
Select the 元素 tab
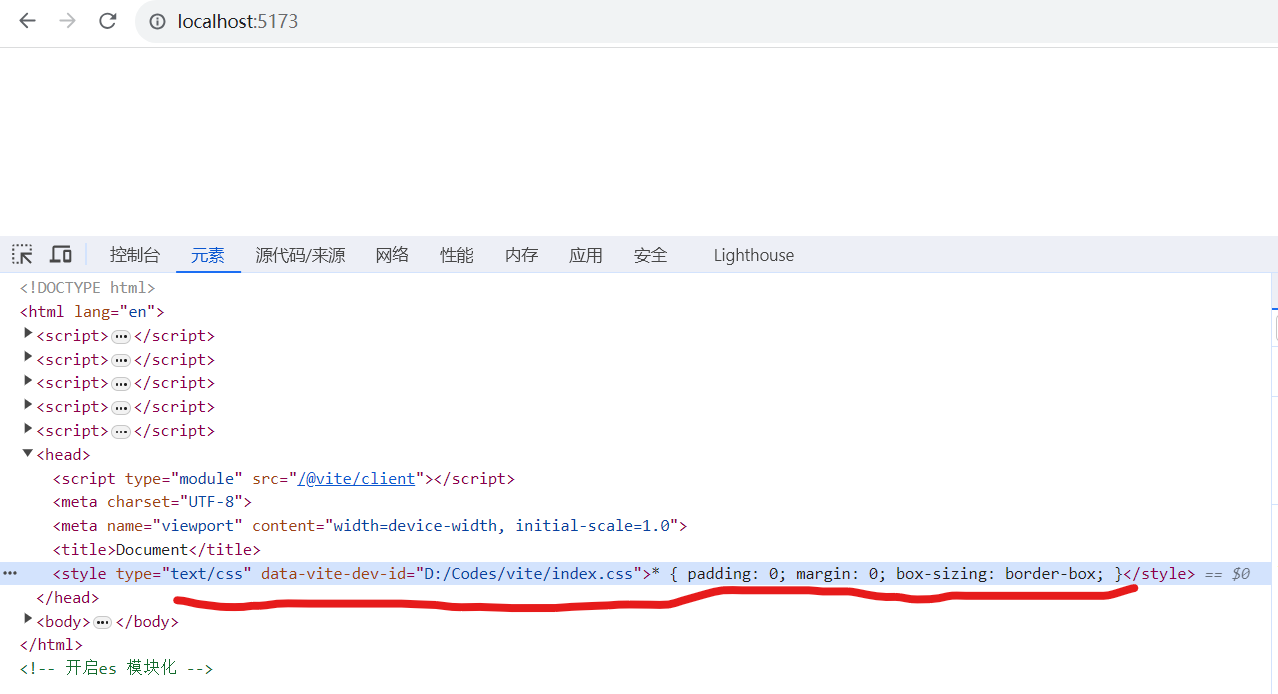click(208, 255)
